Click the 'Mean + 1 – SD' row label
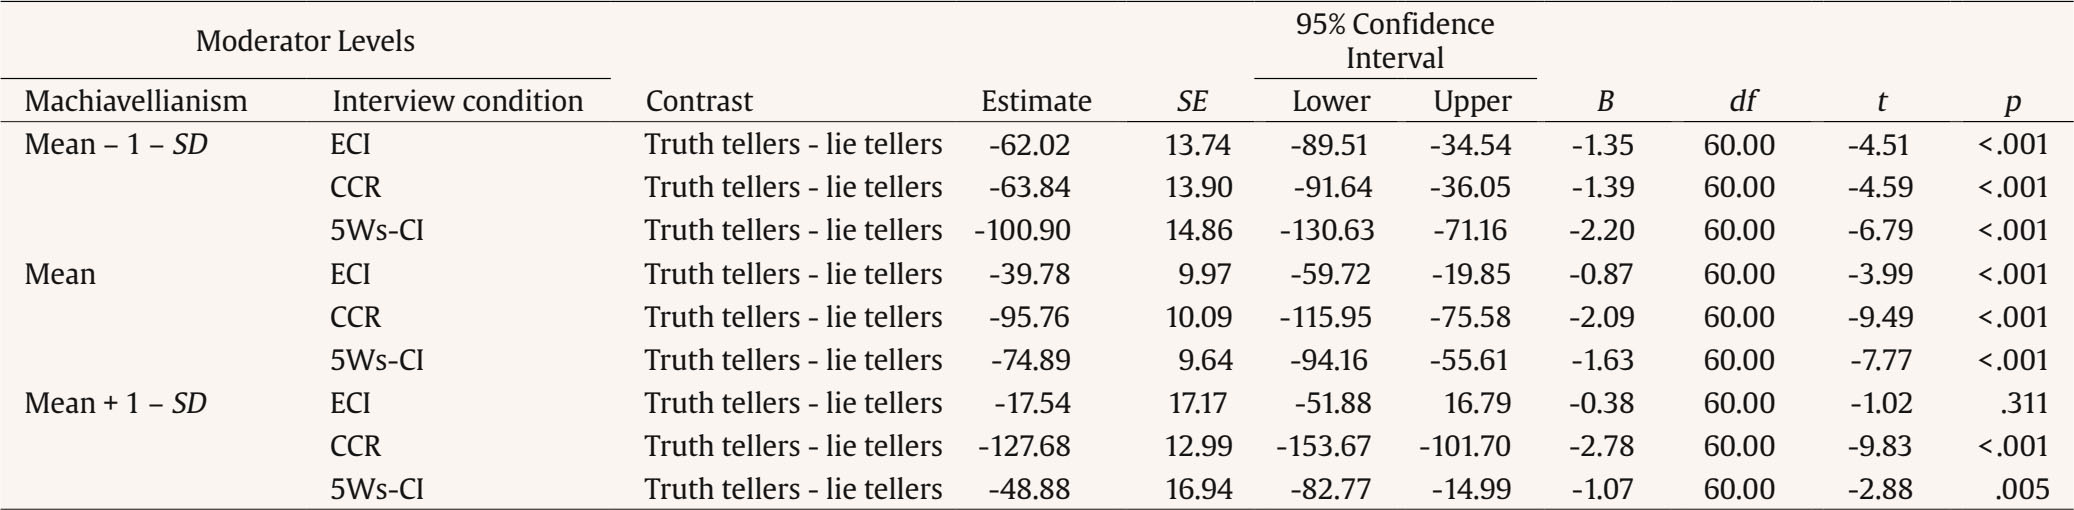The height and width of the screenshot is (510, 2074). coord(116,403)
